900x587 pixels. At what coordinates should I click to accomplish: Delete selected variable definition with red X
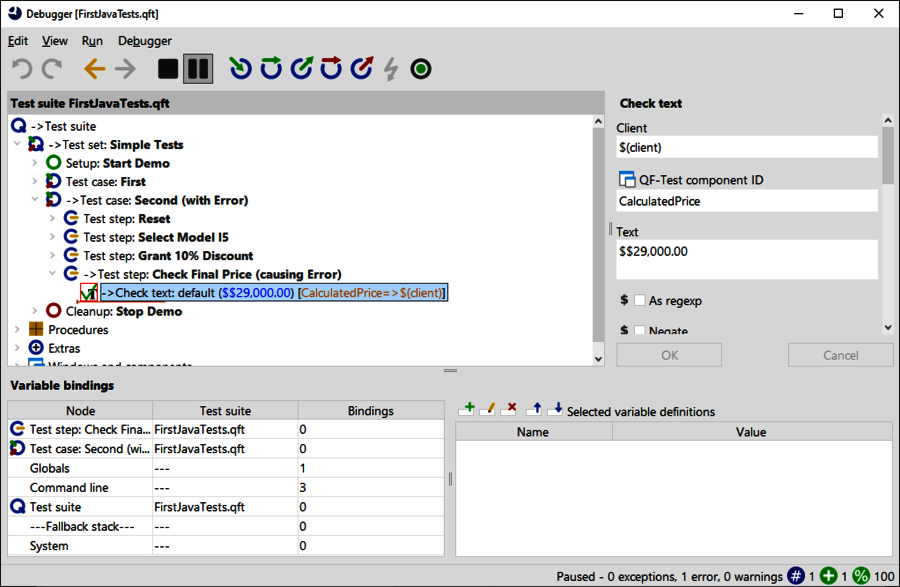pyautogui.click(x=510, y=409)
